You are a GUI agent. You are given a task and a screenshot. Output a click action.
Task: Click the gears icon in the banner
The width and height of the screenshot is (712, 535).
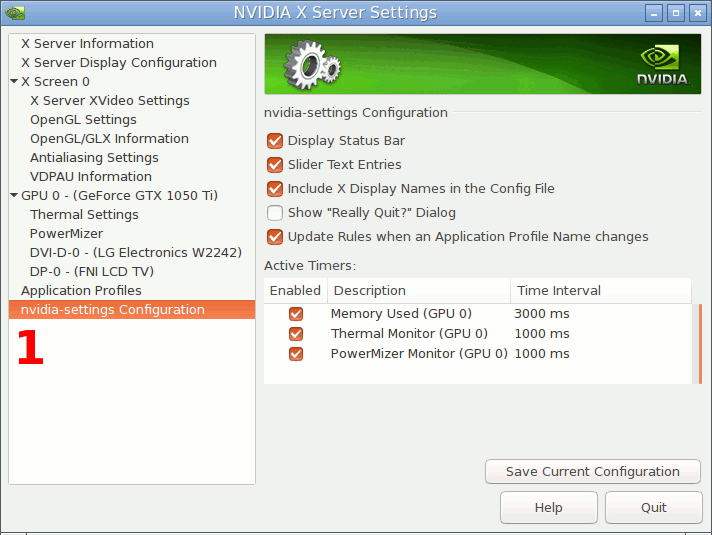(312, 64)
